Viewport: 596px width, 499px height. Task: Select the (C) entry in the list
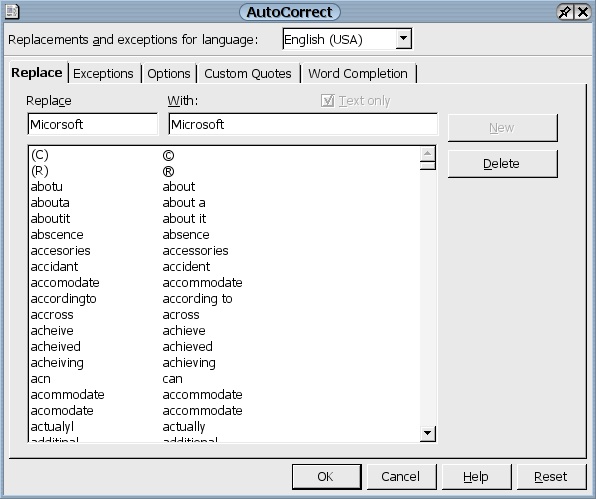tap(225, 155)
